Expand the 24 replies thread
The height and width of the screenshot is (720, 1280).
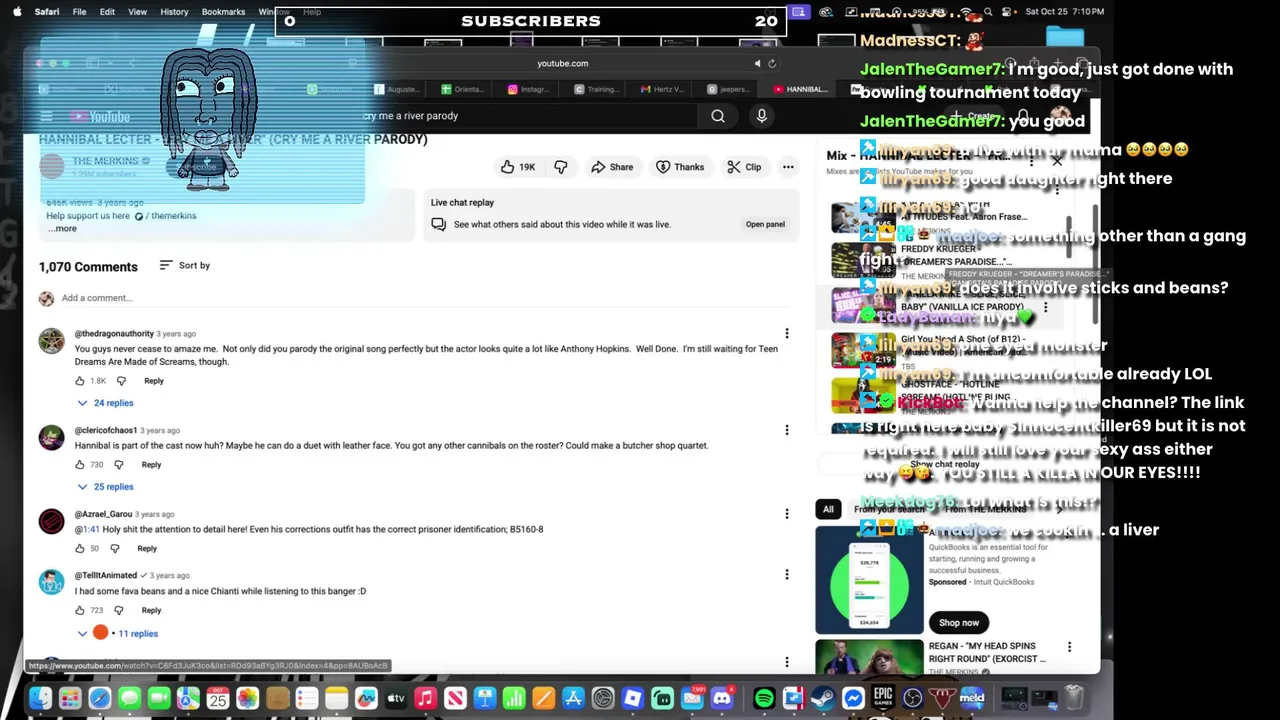[x=105, y=403]
